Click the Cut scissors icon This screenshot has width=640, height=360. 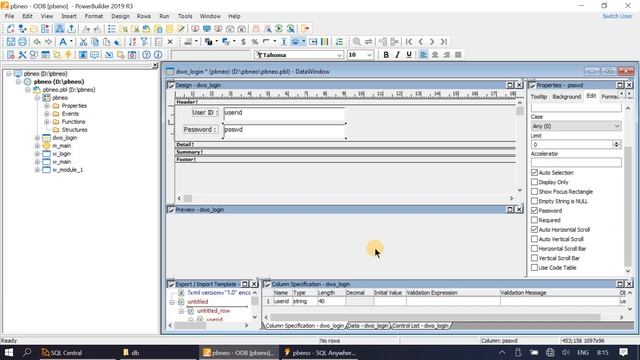pyautogui.click(x=83, y=42)
